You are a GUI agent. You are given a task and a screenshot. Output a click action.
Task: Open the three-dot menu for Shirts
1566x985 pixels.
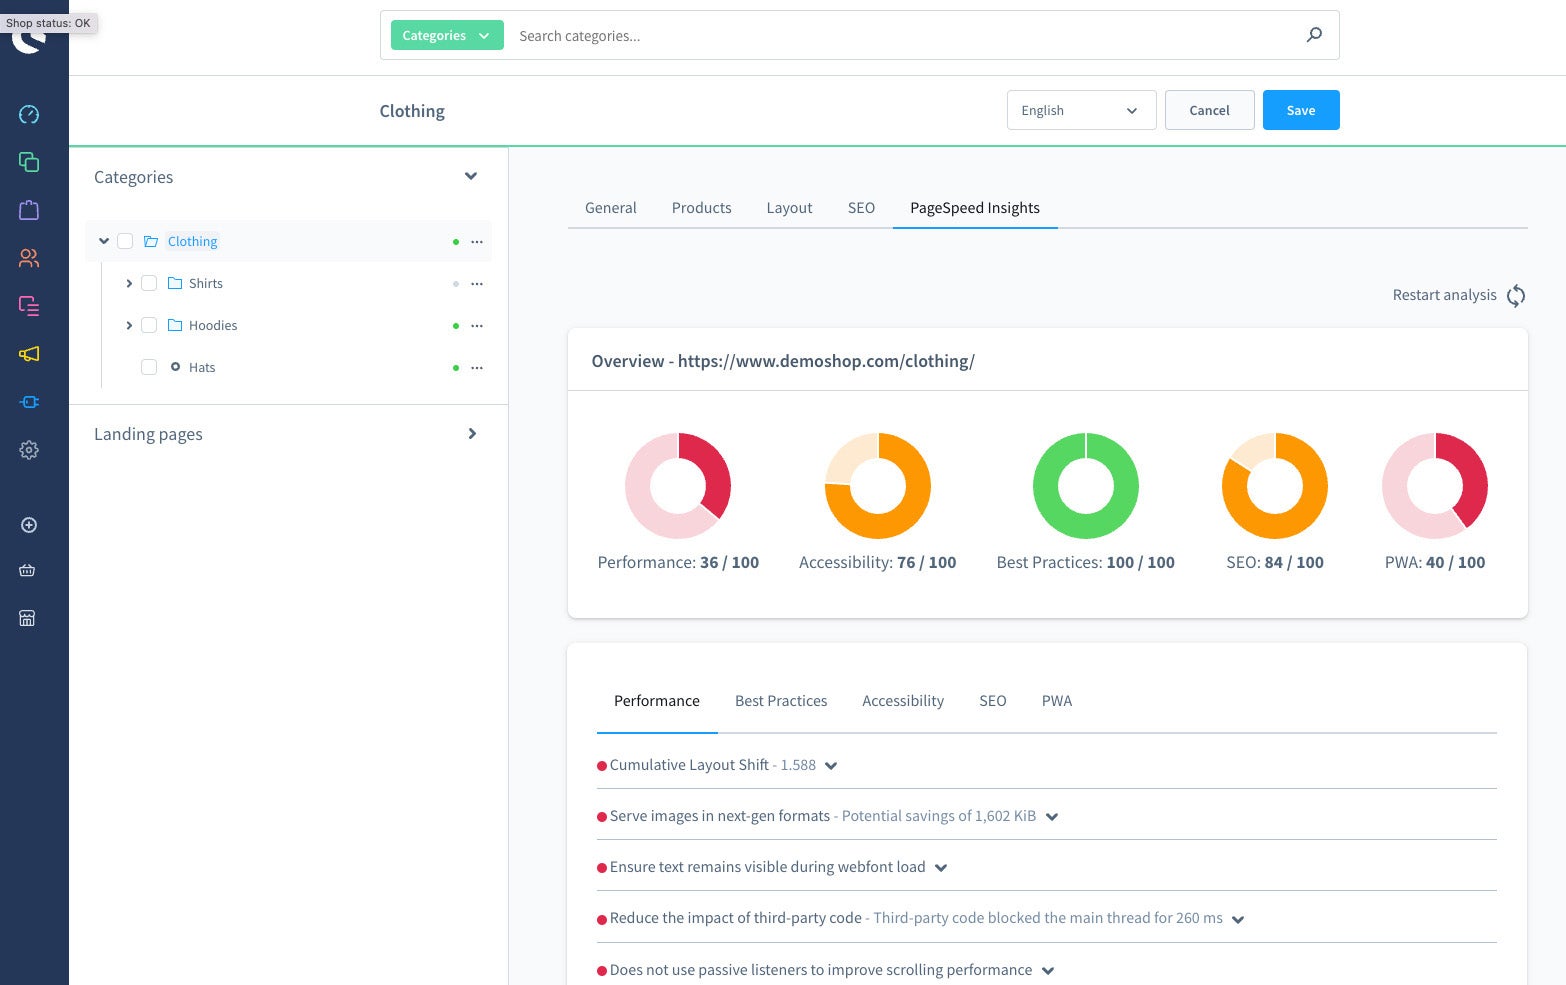click(477, 284)
